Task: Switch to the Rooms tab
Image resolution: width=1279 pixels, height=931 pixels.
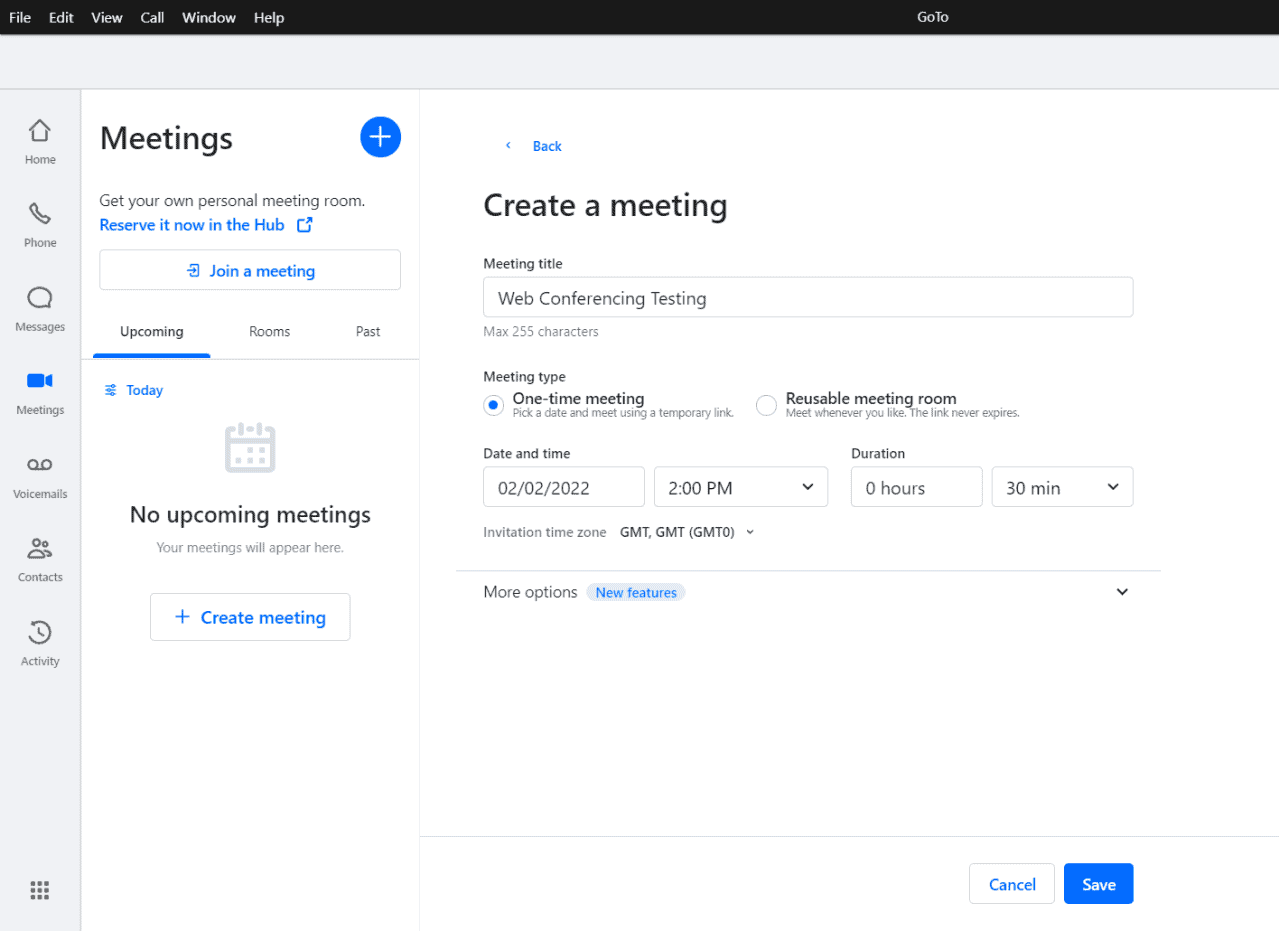Action: tap(269, 331)
